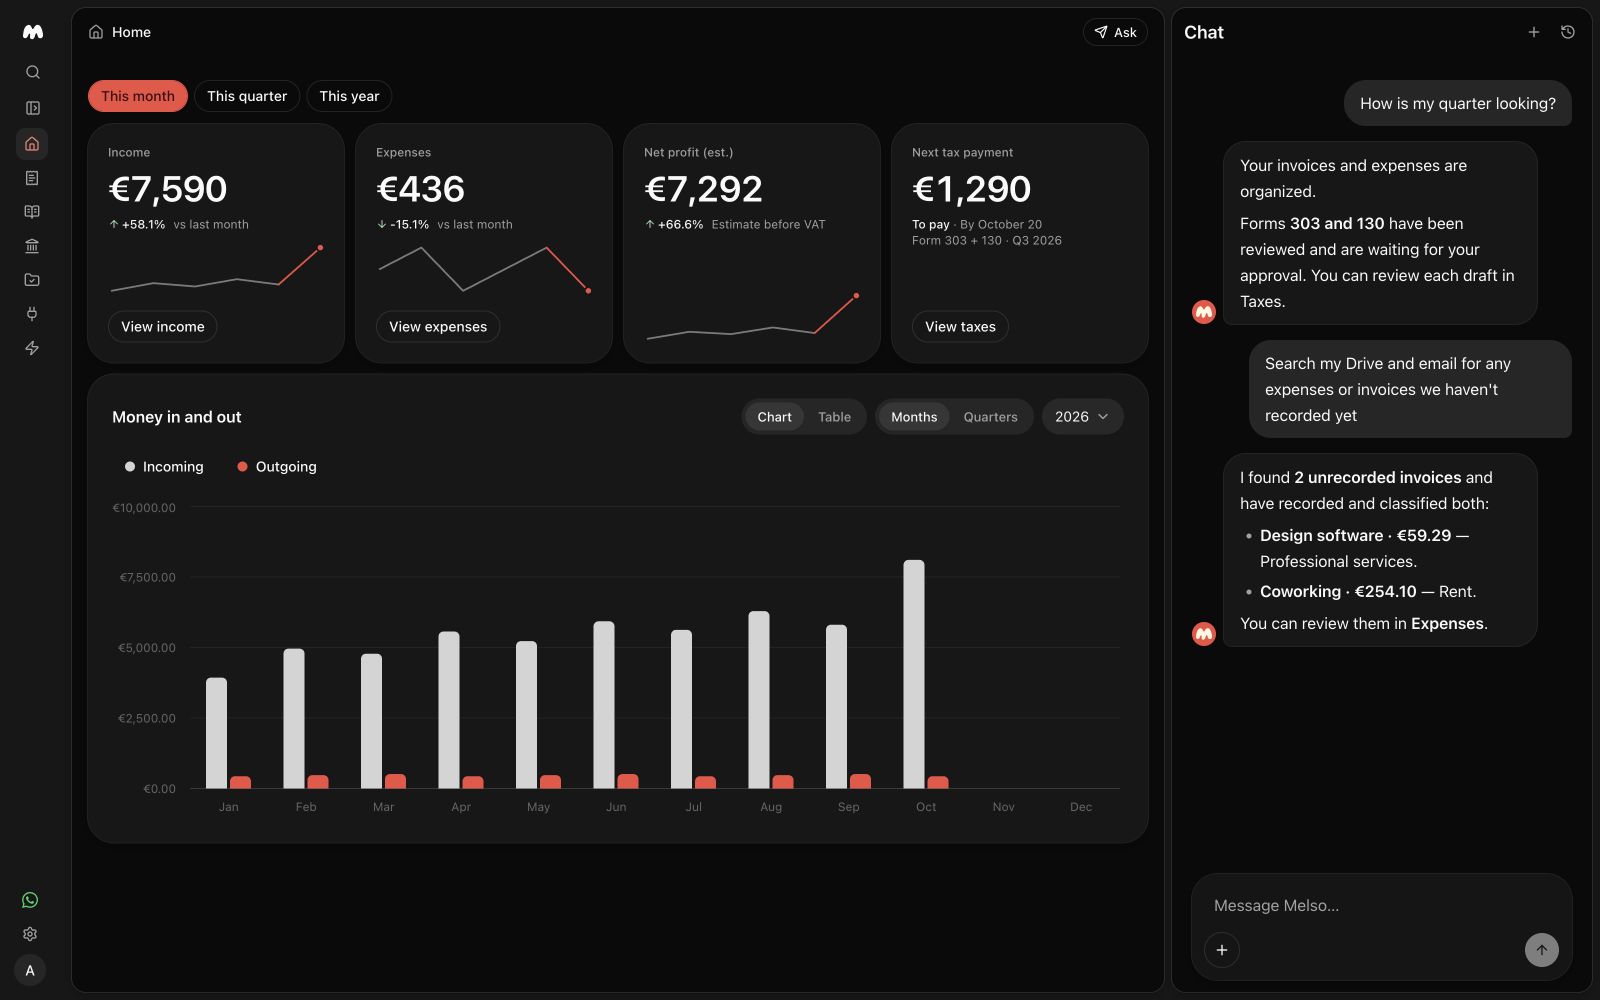This screenshot has height=1000, width=1600.
Task: Click the Home breadcrumb tab
Action: tap(120, 32)
